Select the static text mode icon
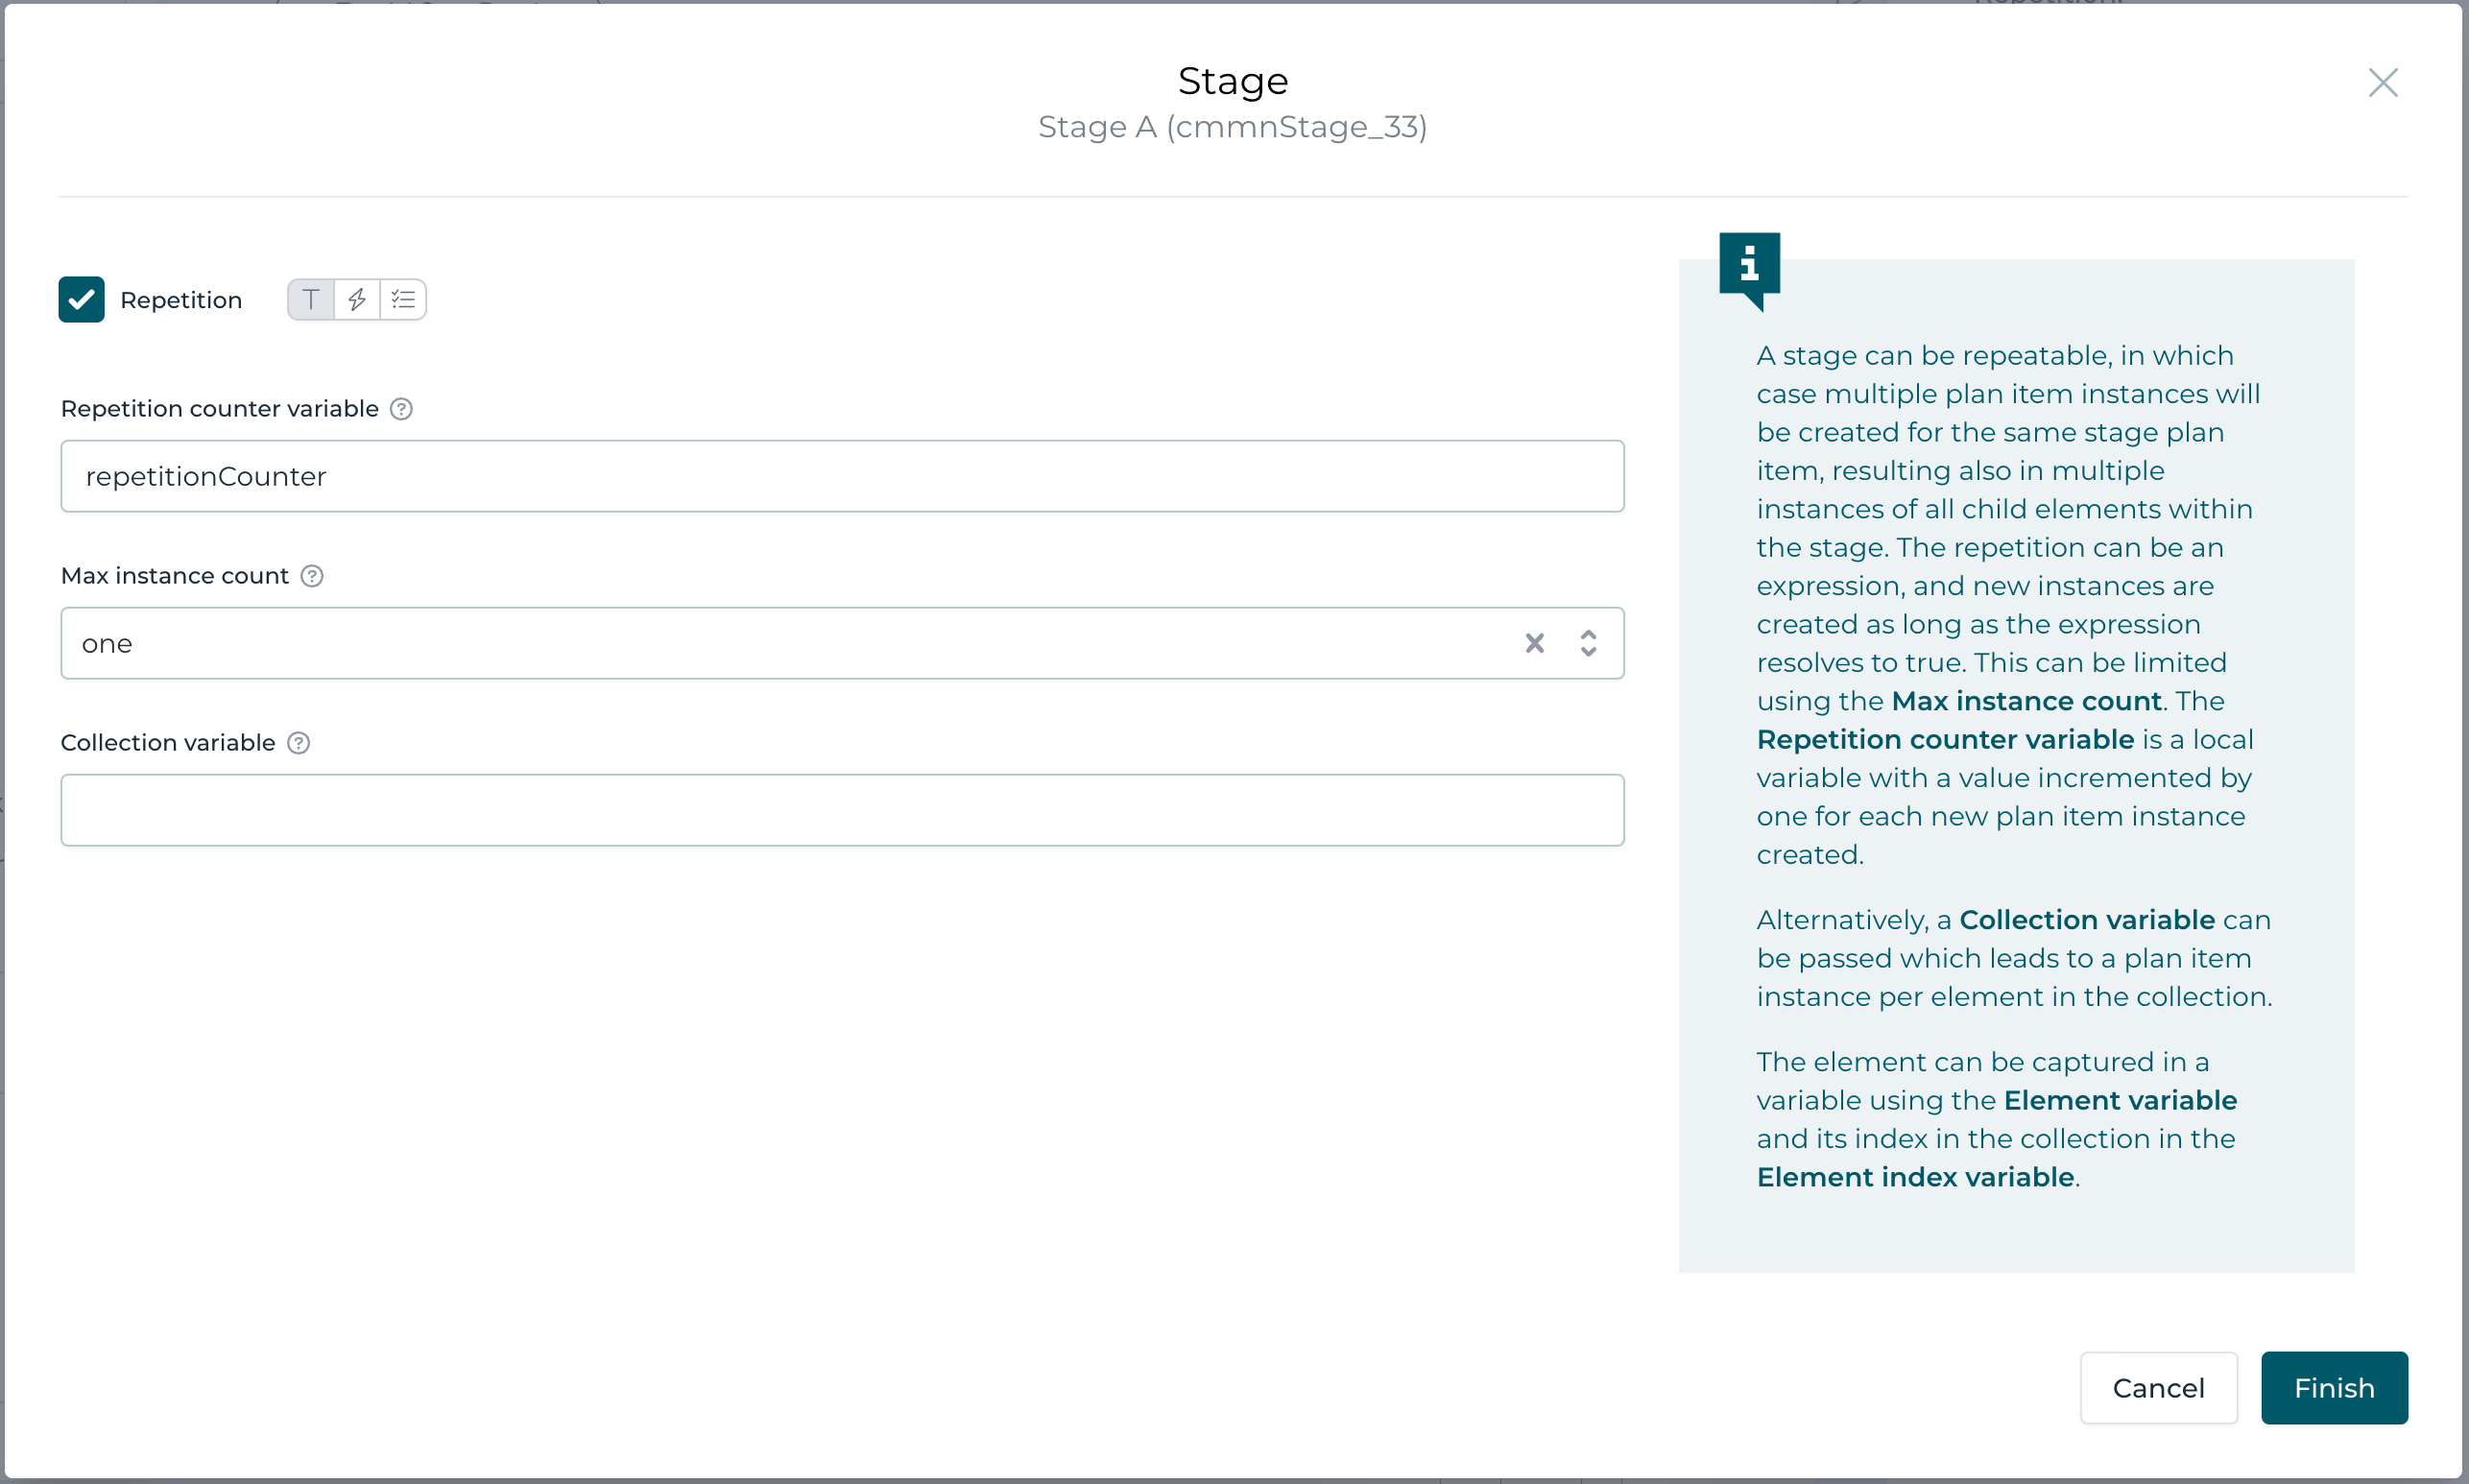This screenshot has height=1484, width=2469. [311, 300]
